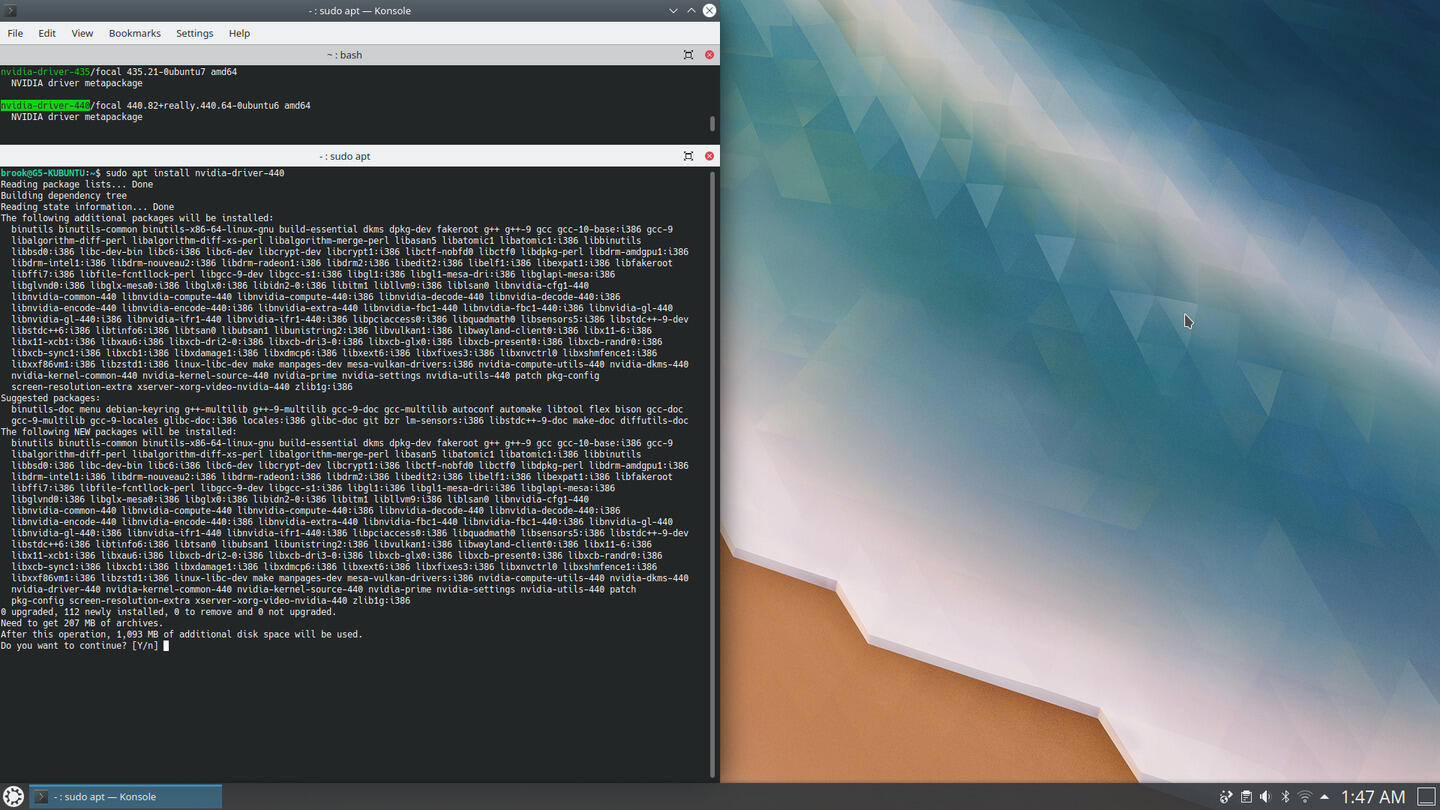Image resolution: width=1440 pixels, height=810 pixels.
Task: Click the bash pane title header
Action: pyautogui.click(x=345, y=55)
